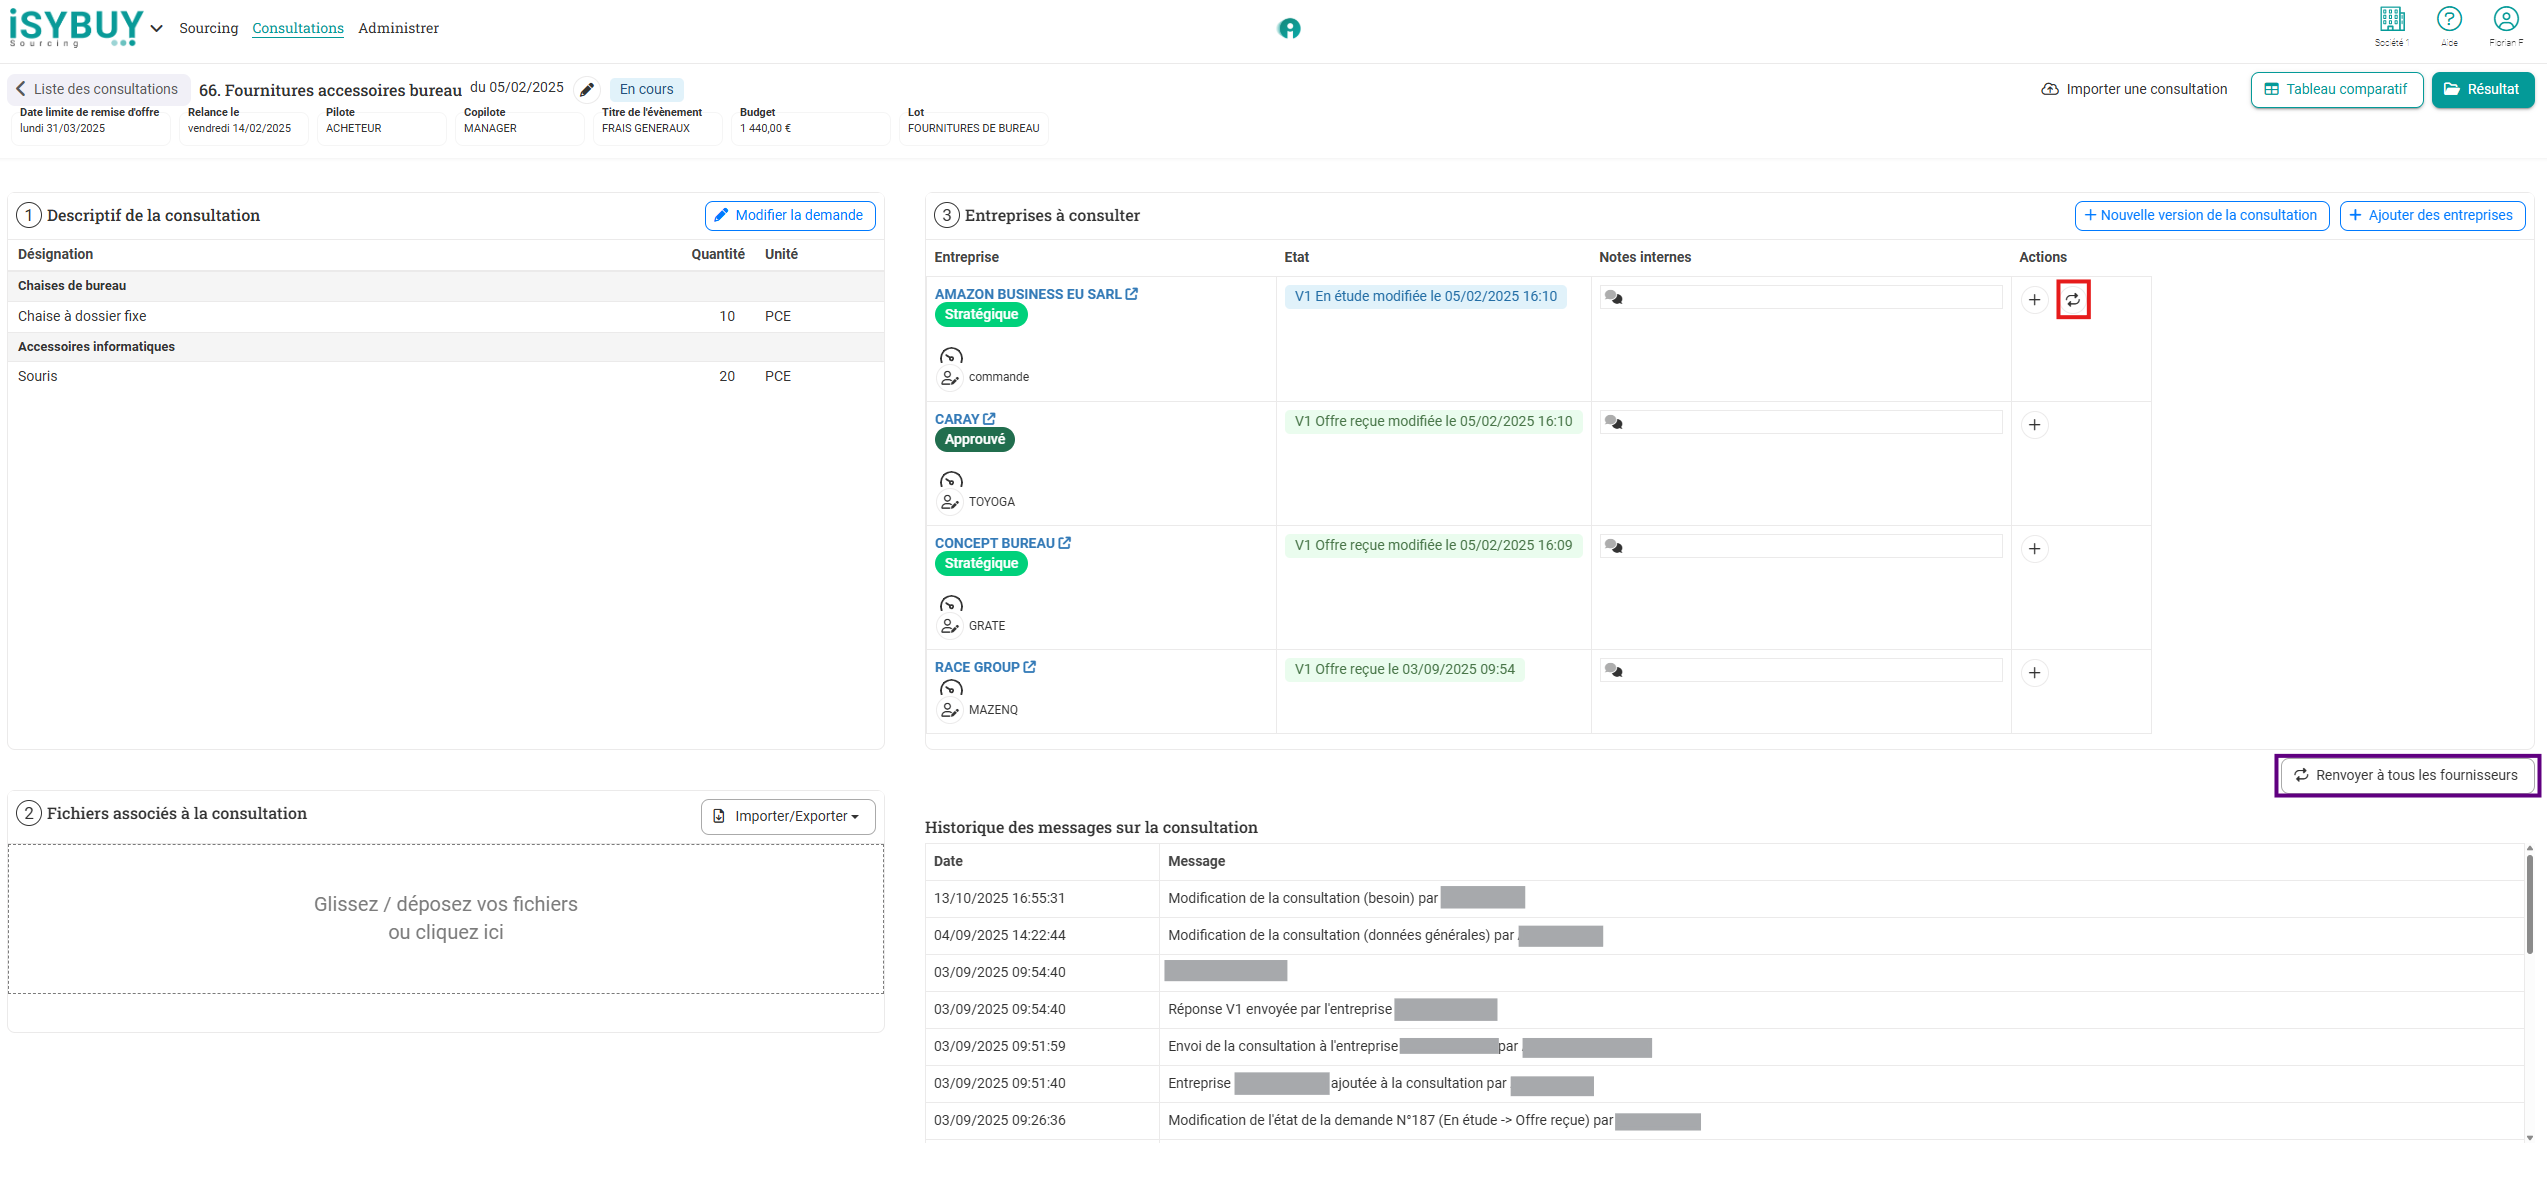Click message history scroll down arrow
Screen dimensions: 2547x1188
click(x=2529, y=1137)
